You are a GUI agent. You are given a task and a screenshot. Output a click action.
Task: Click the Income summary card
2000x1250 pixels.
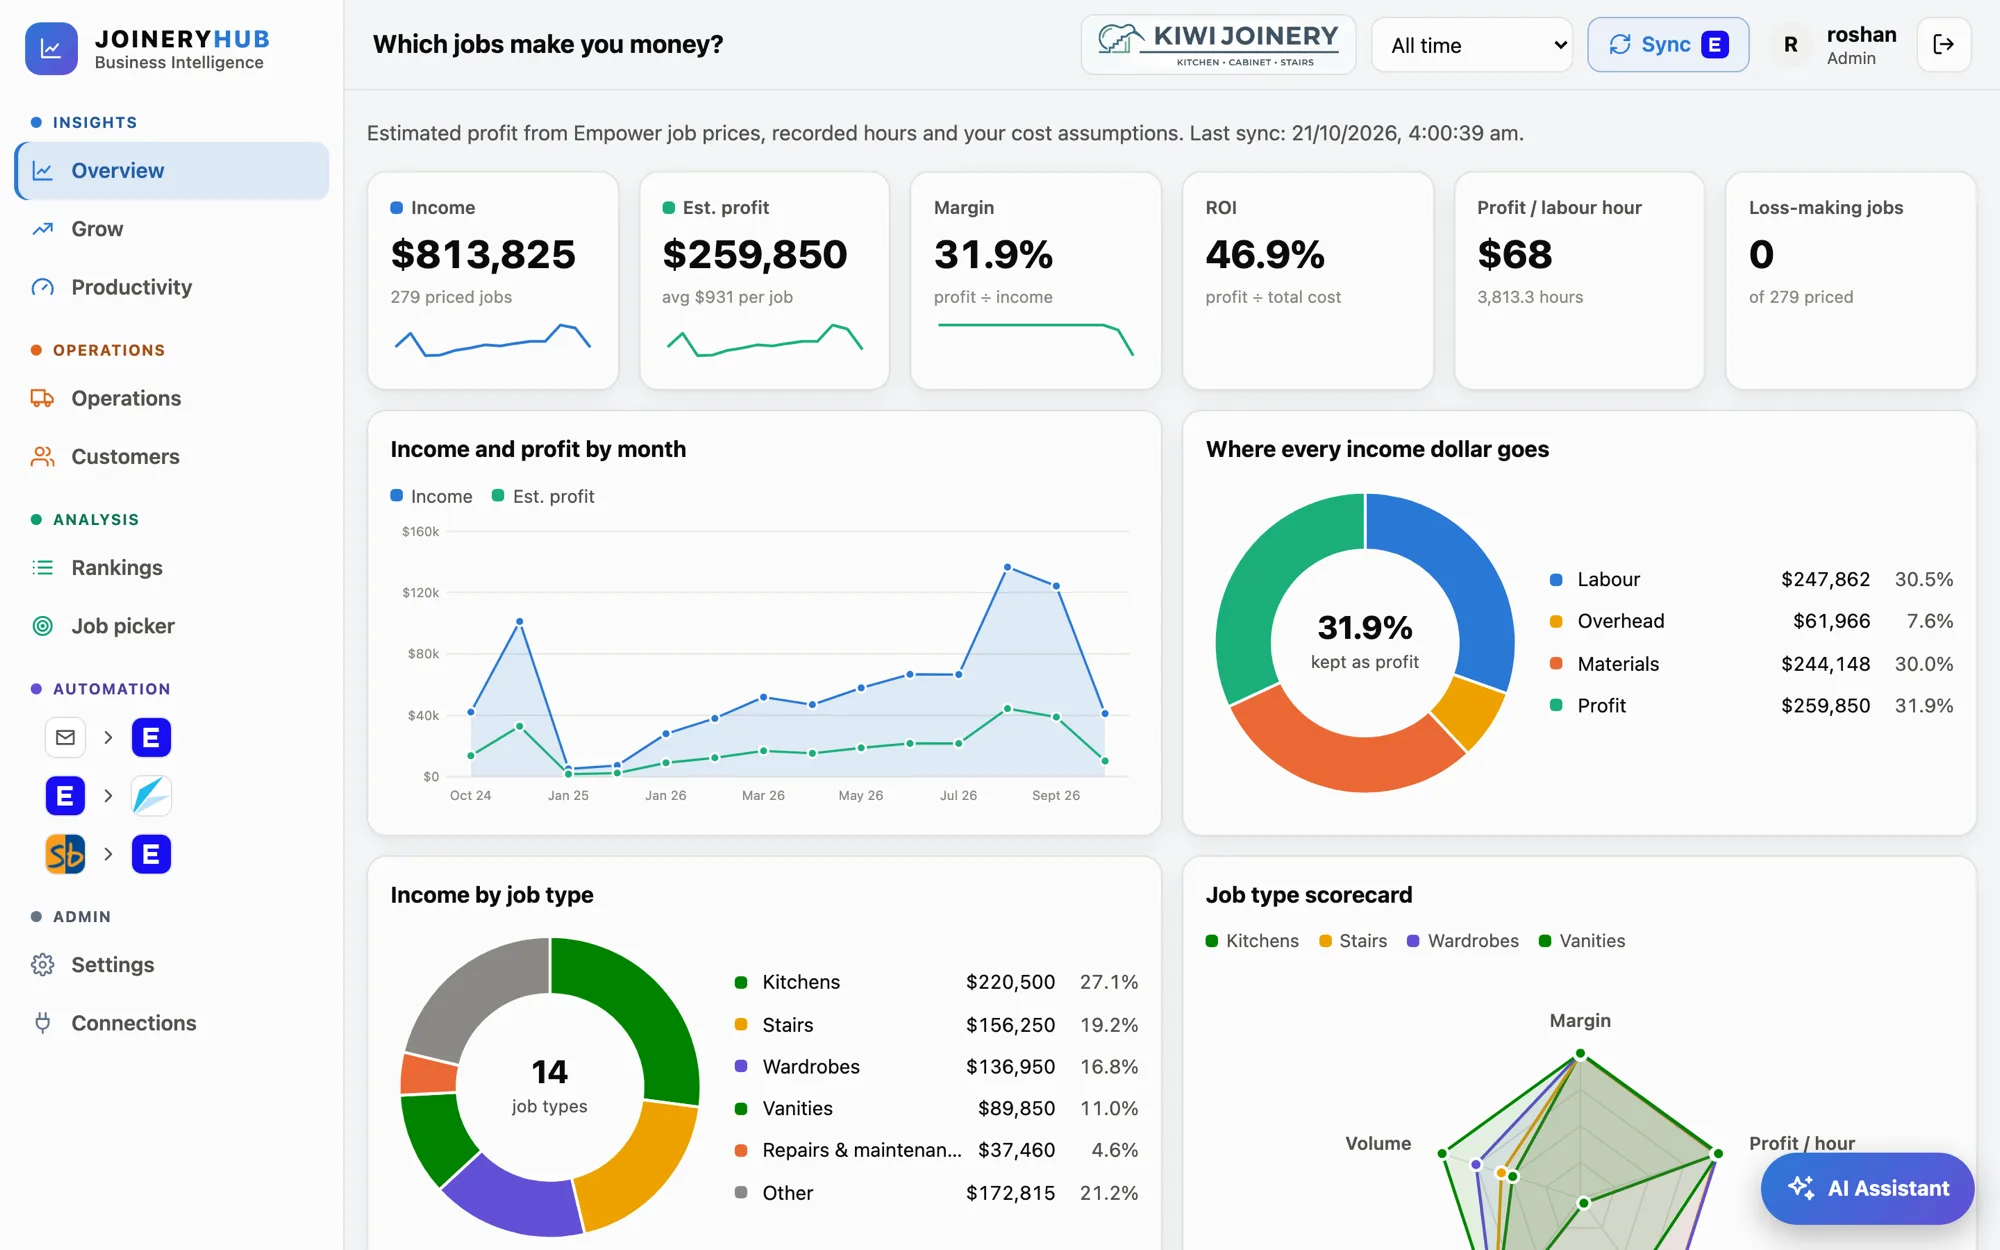493,280
